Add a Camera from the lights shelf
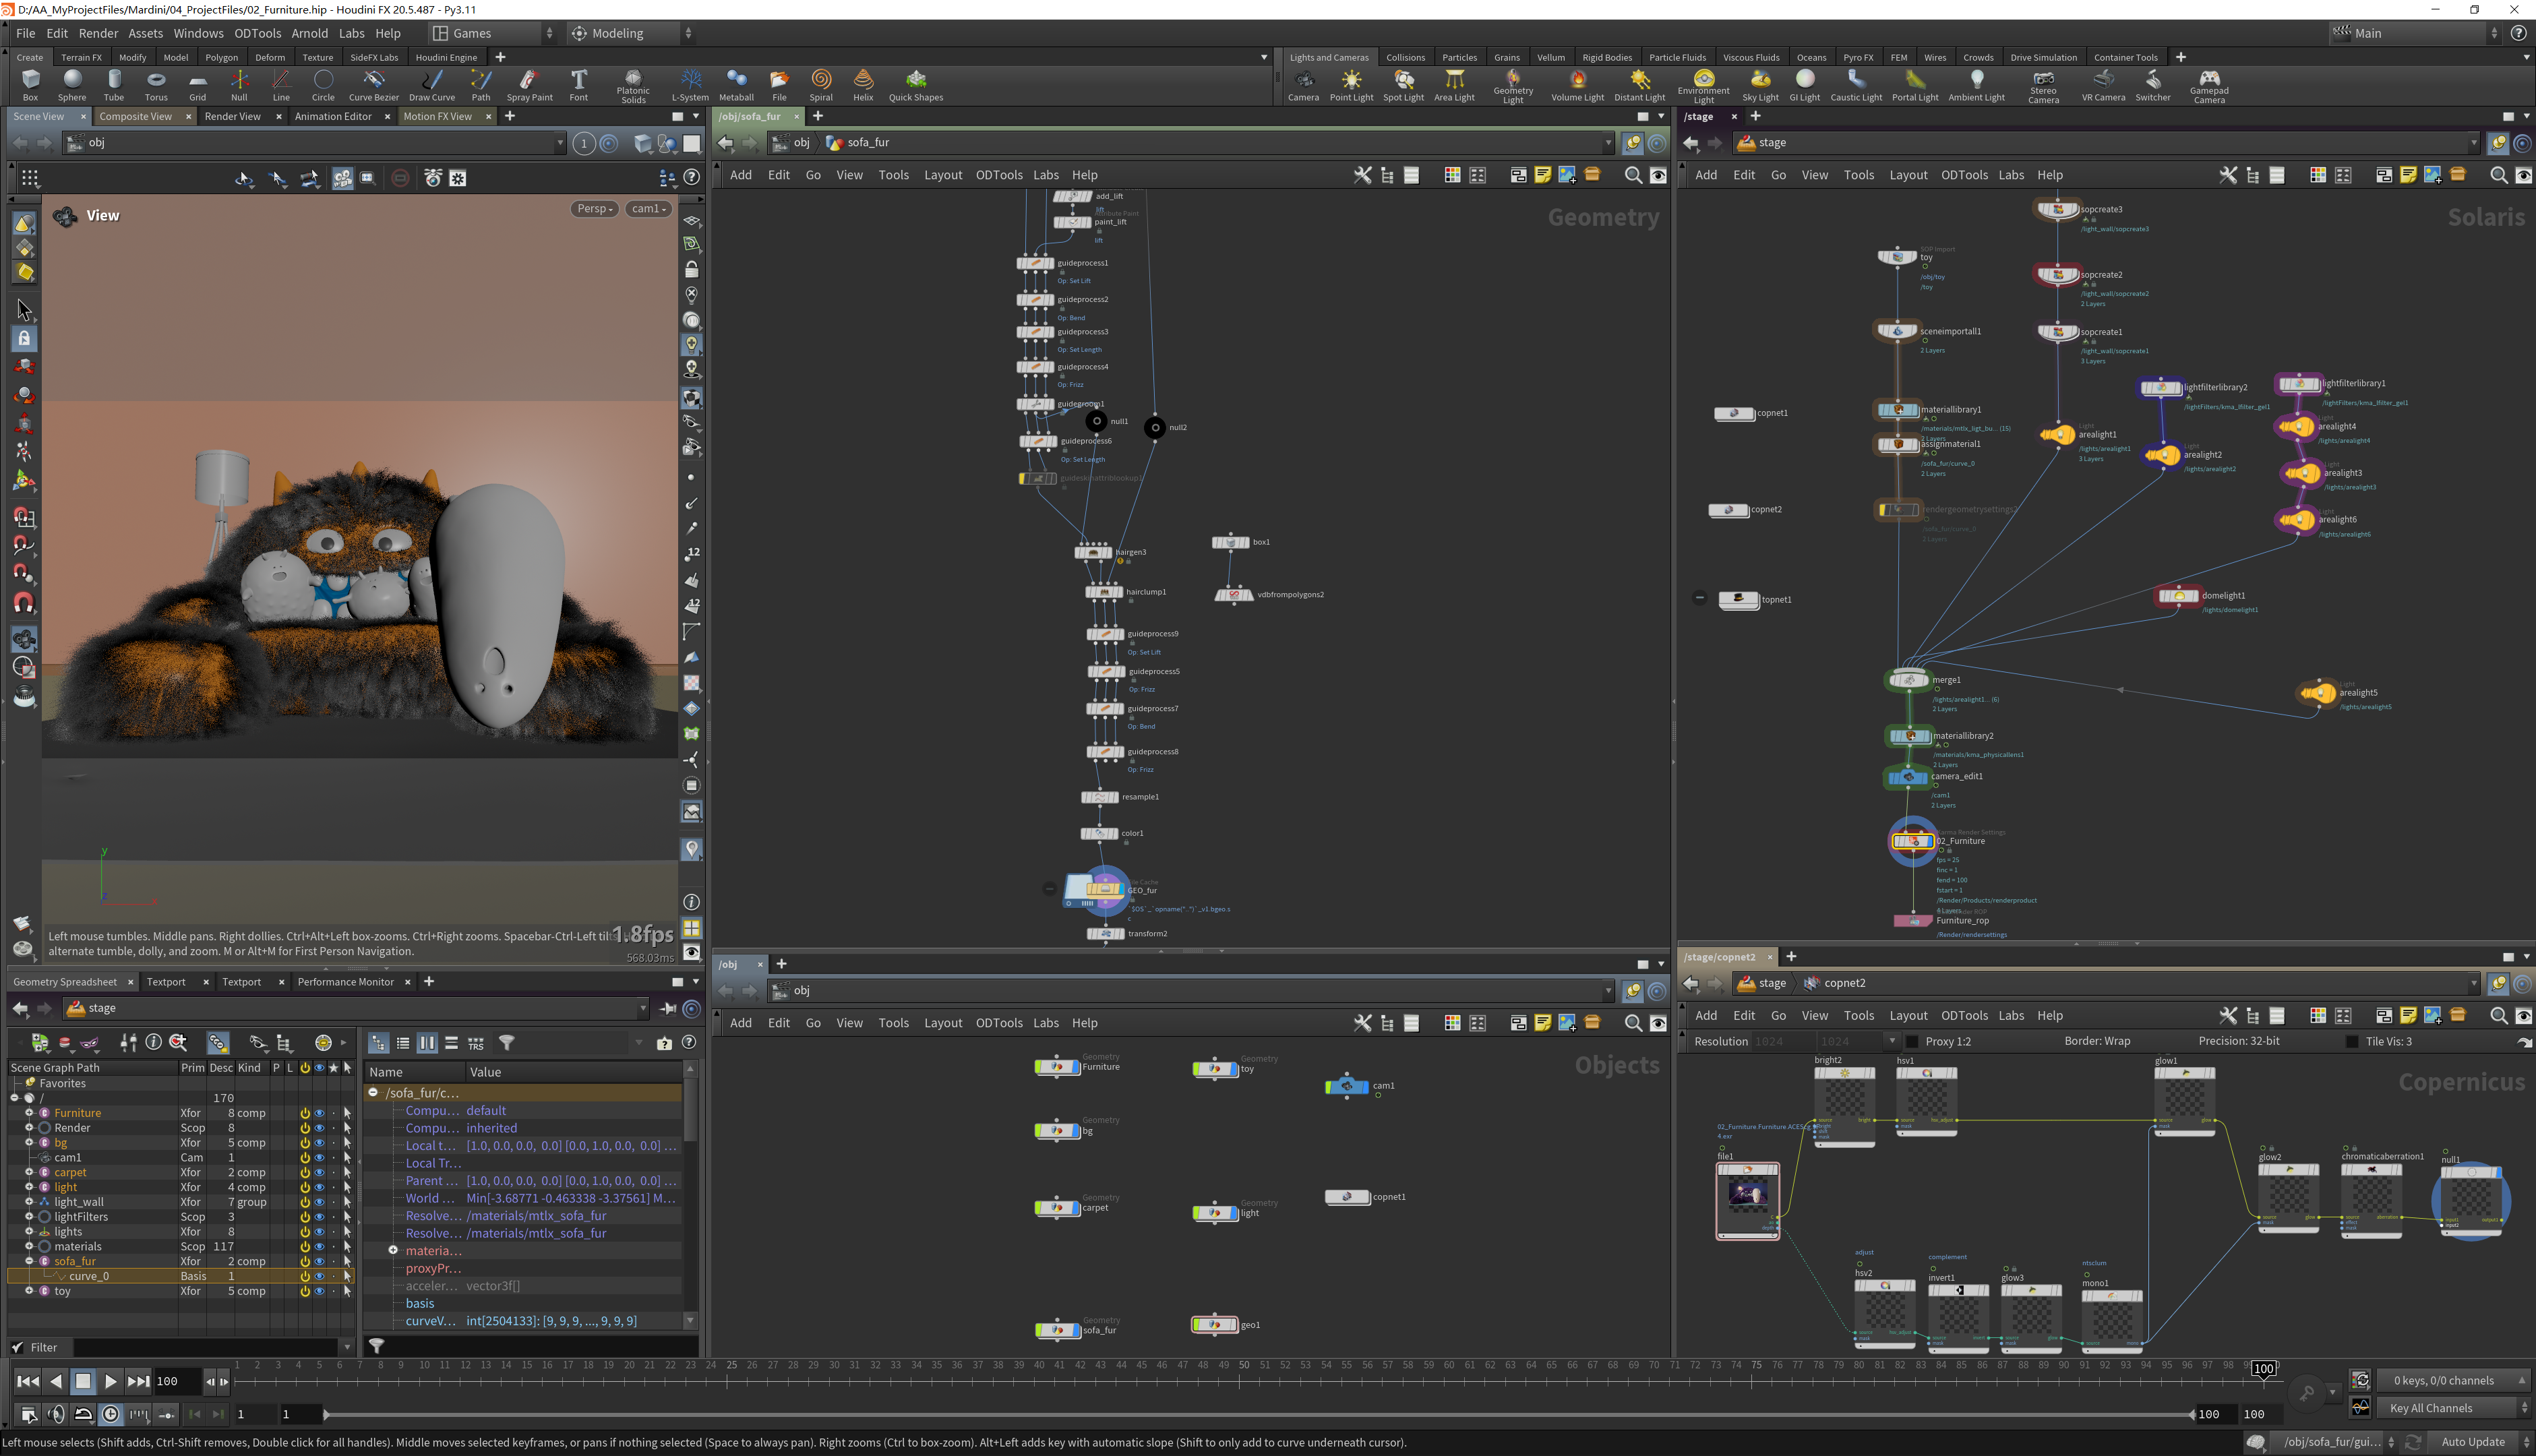 pos(1303,85)
